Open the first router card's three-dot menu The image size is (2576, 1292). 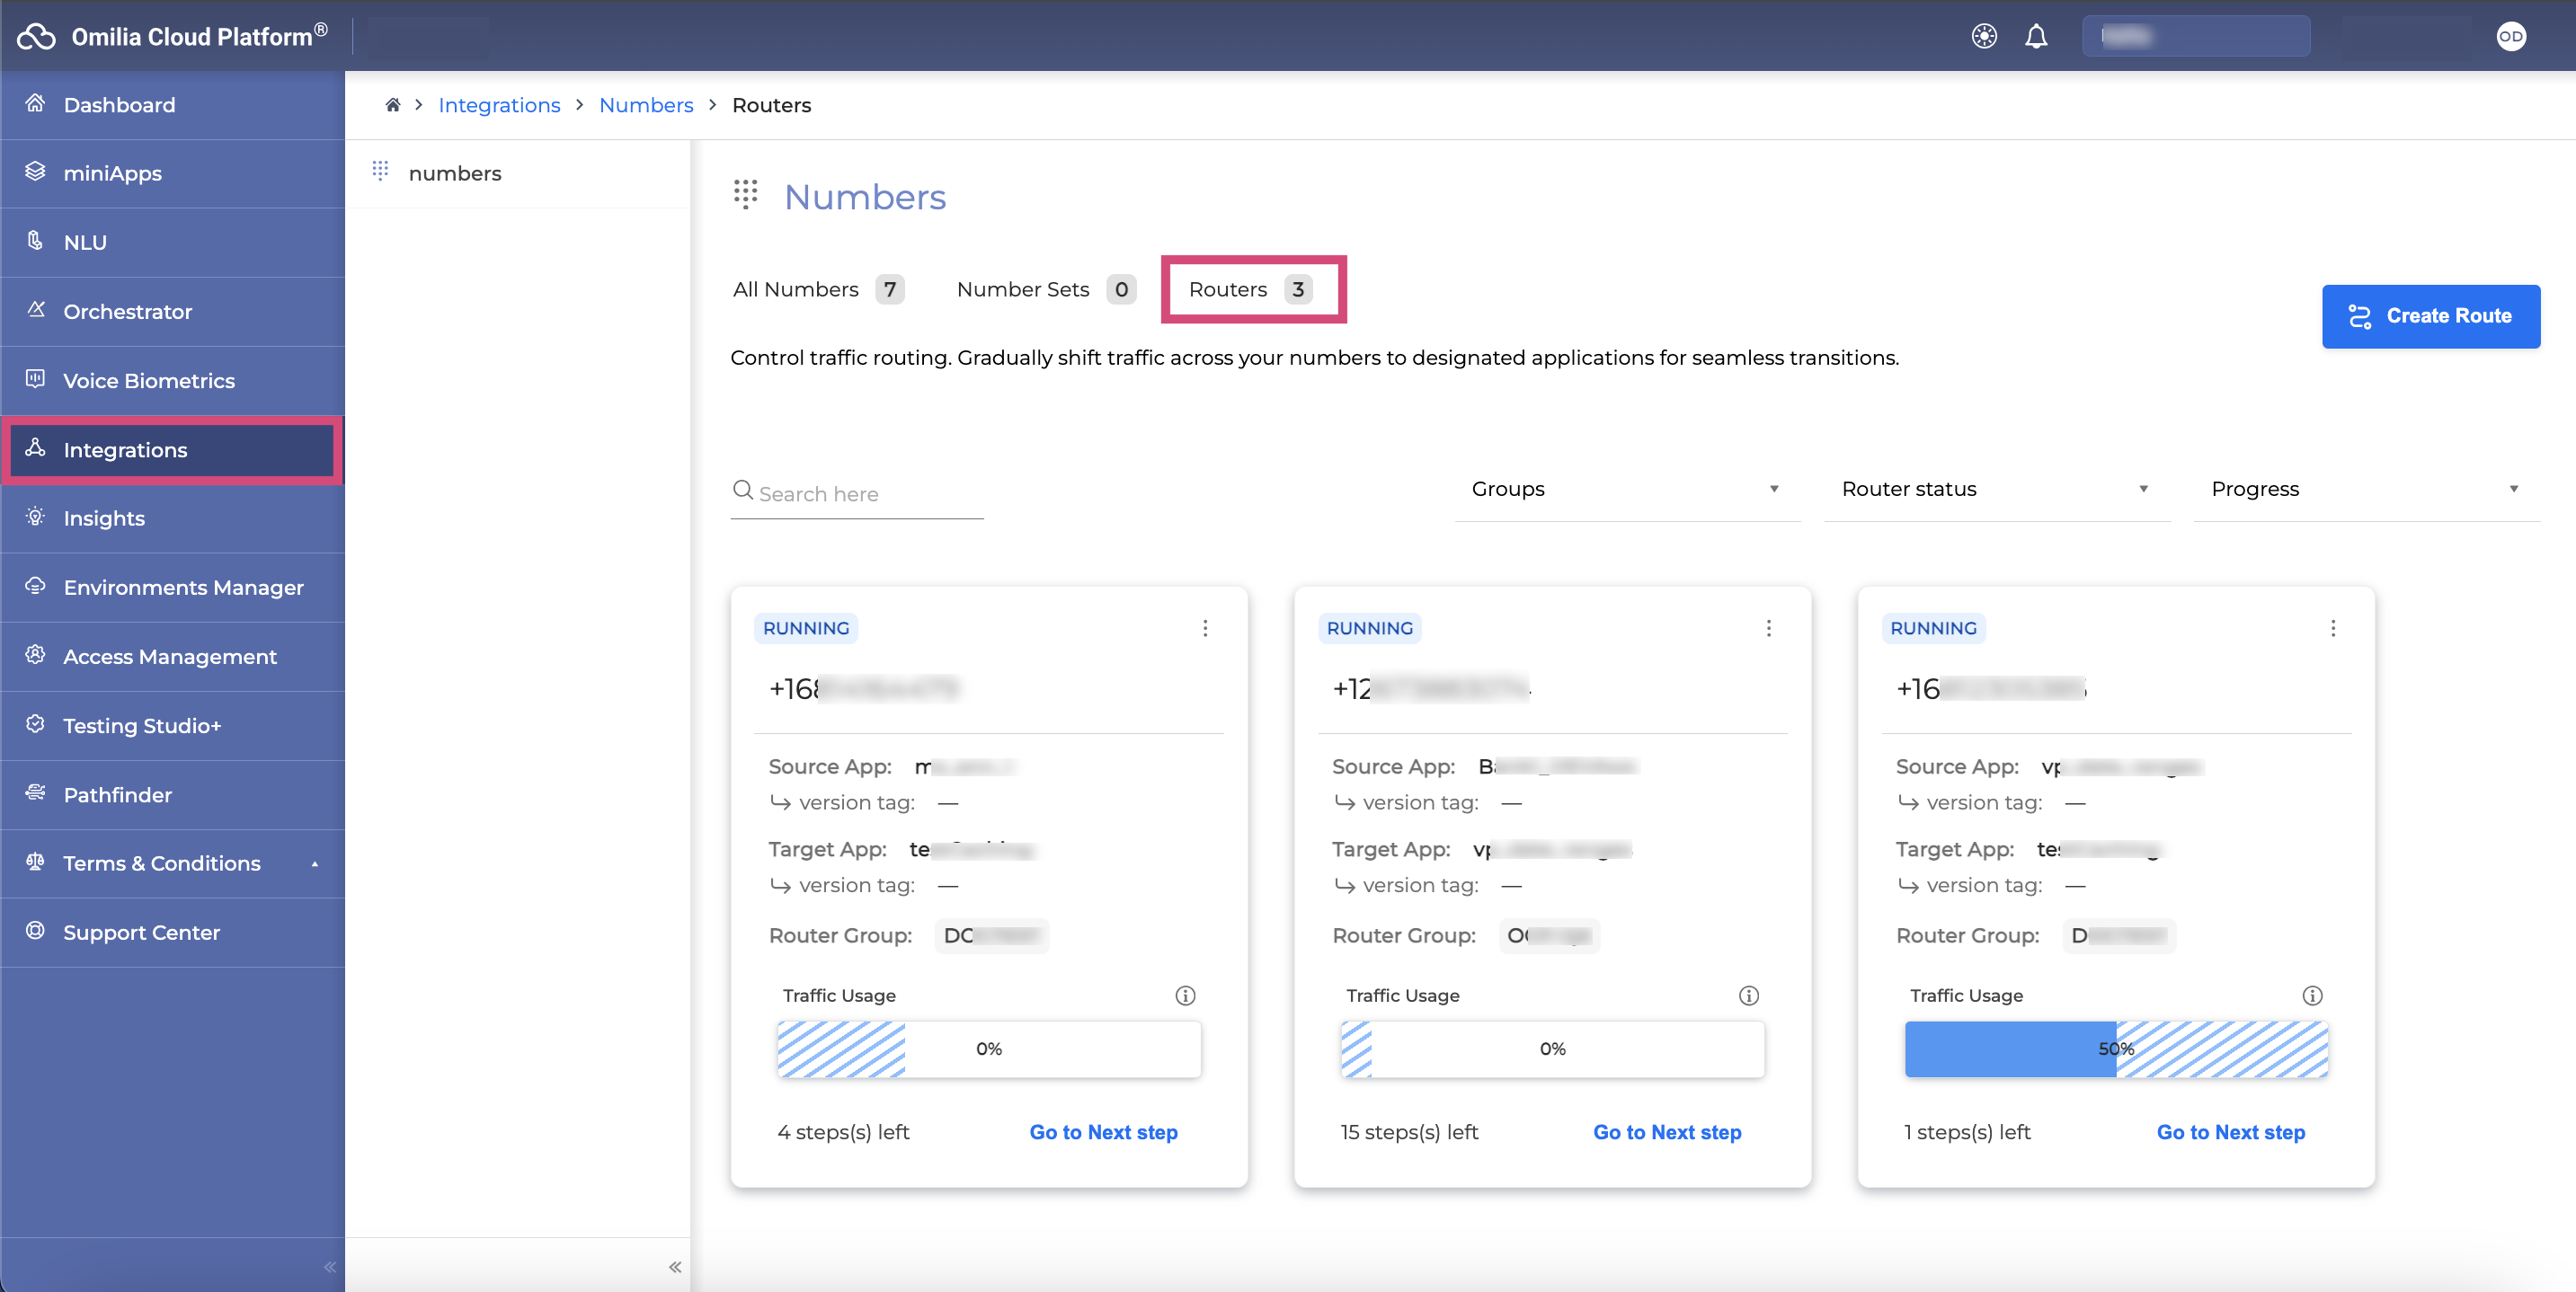coord(1205,628)
